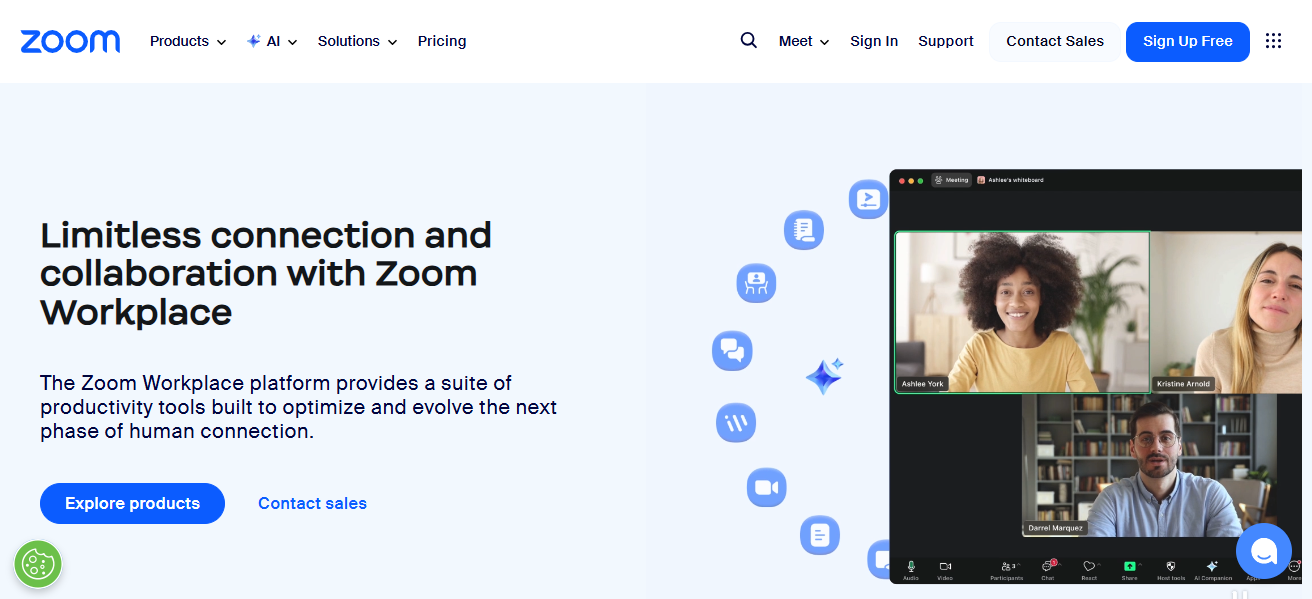Viewport: 1312px width, 599px height.
Task: Switch to Ashlee's whiteboard tab
Action: (1010, 180)
